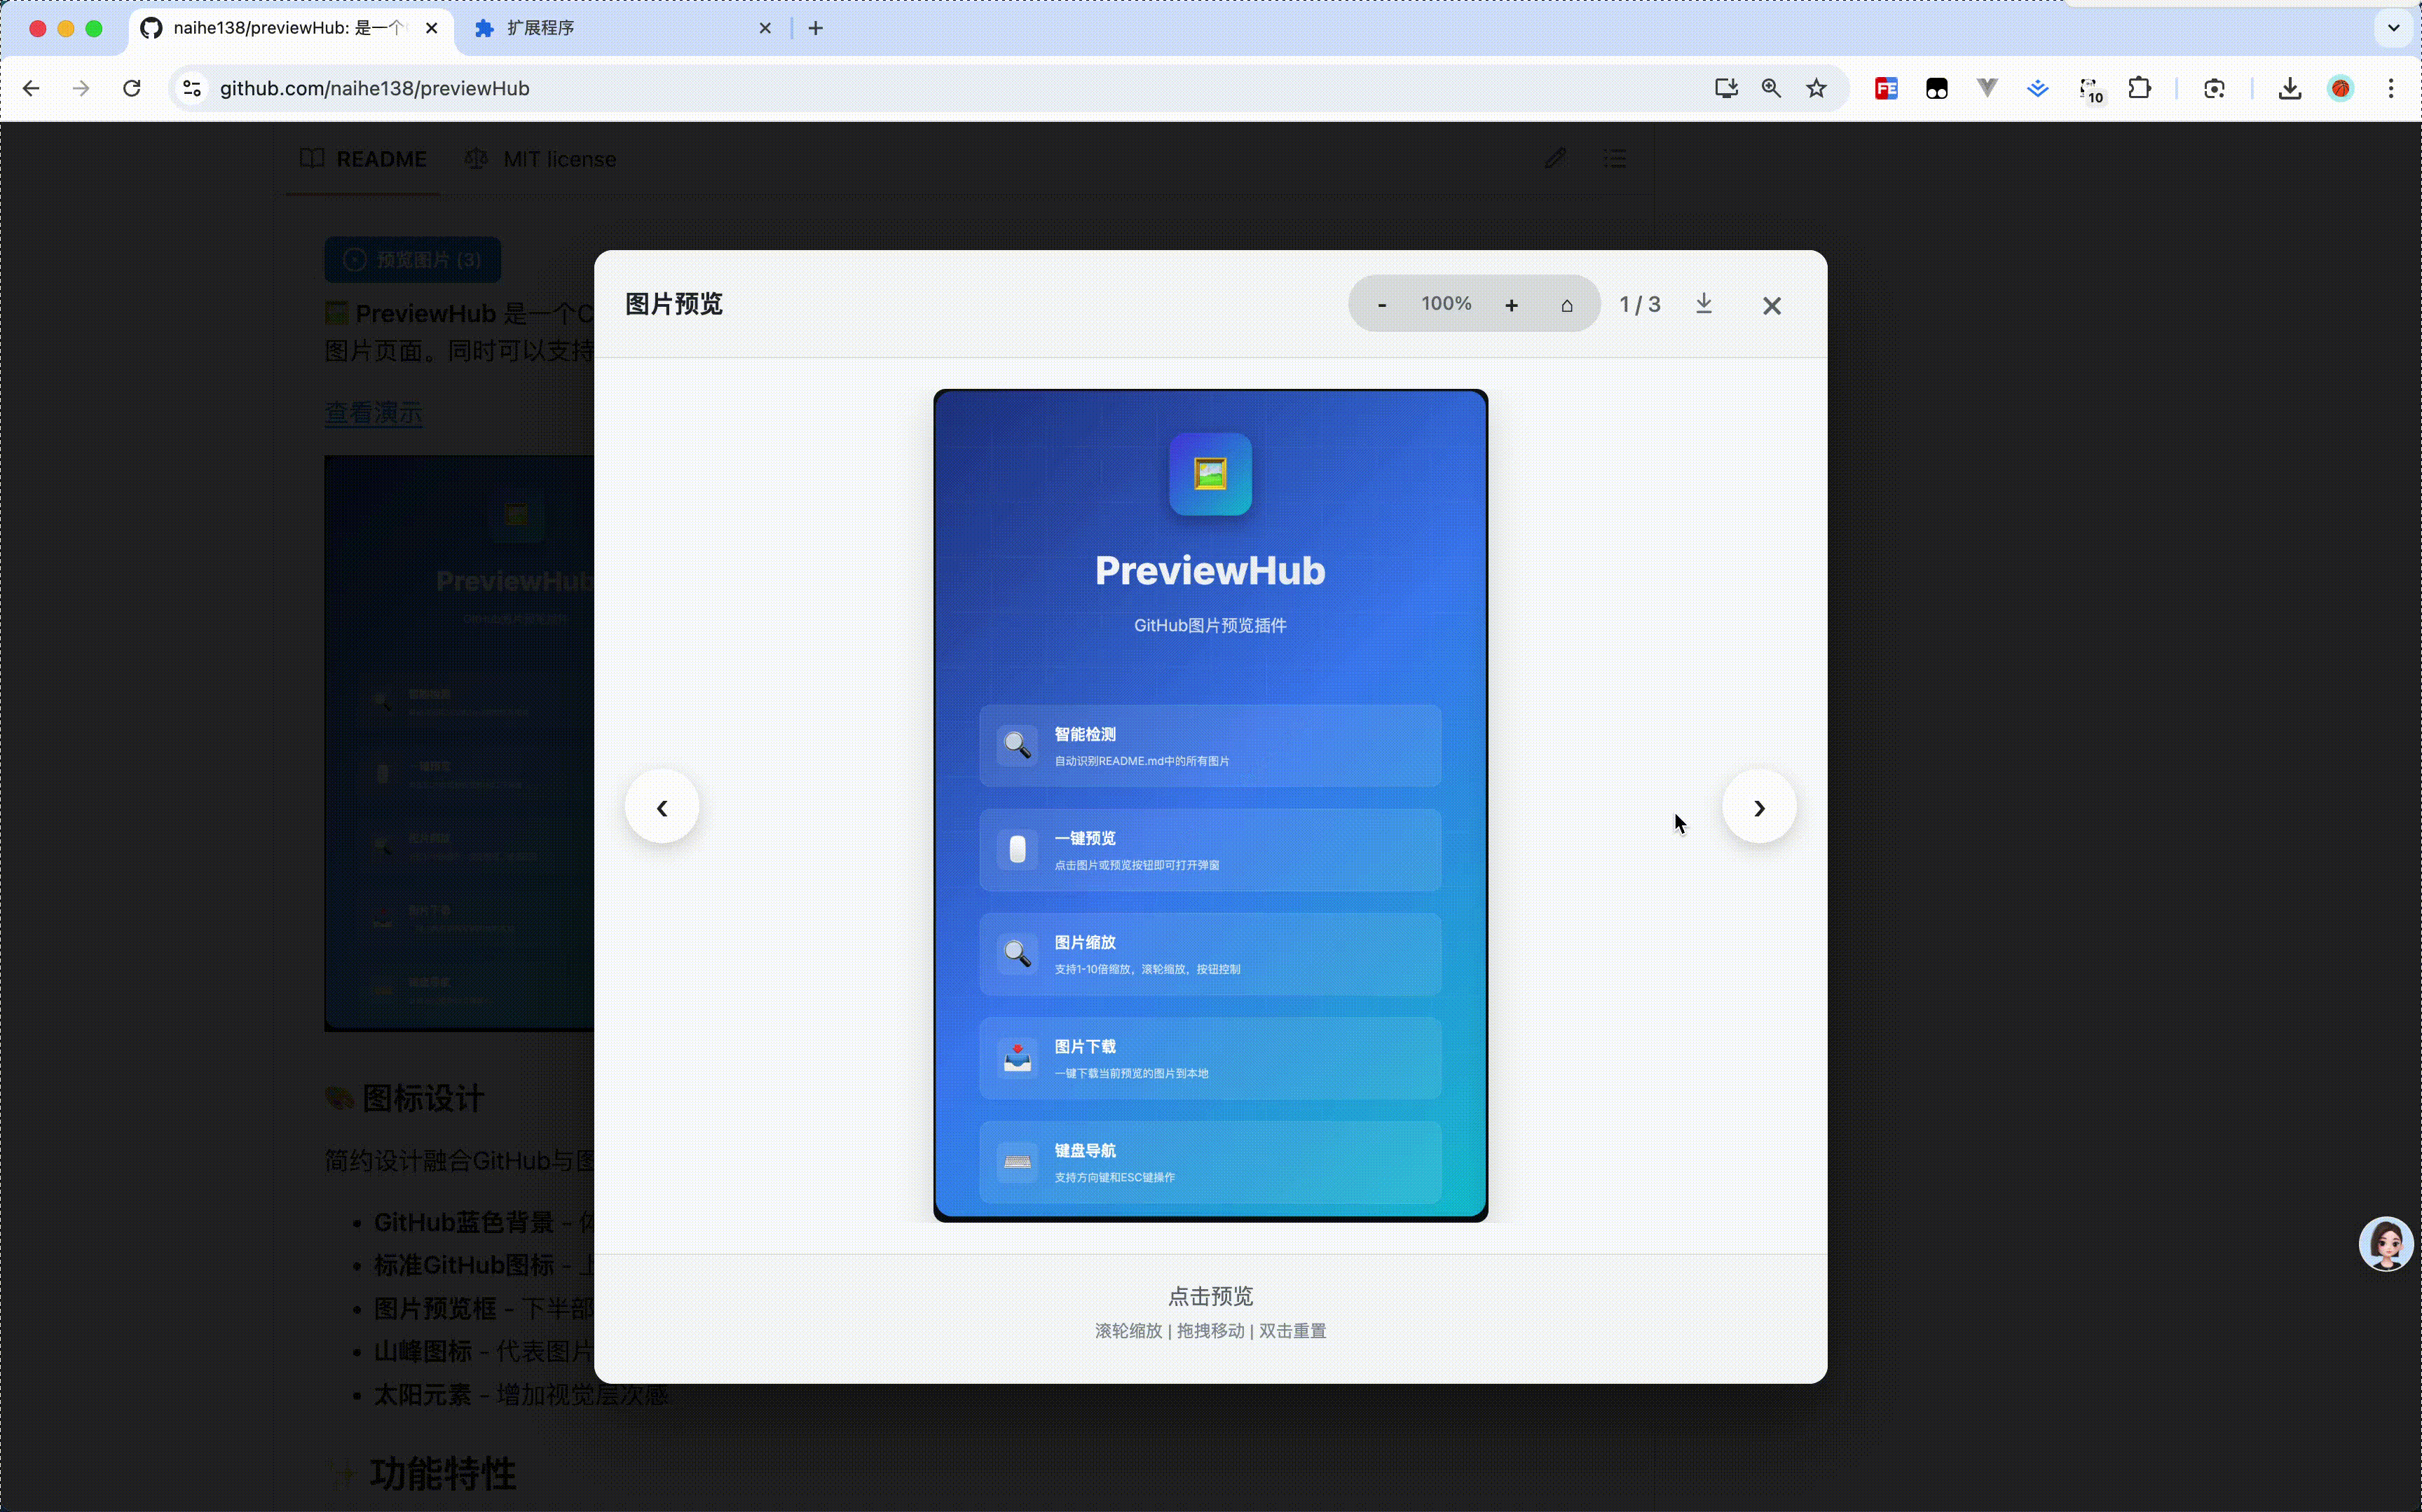This screenshot has height=1512, width=2422.
Task: Go back in browser history
Action: [x=31, y=88]
